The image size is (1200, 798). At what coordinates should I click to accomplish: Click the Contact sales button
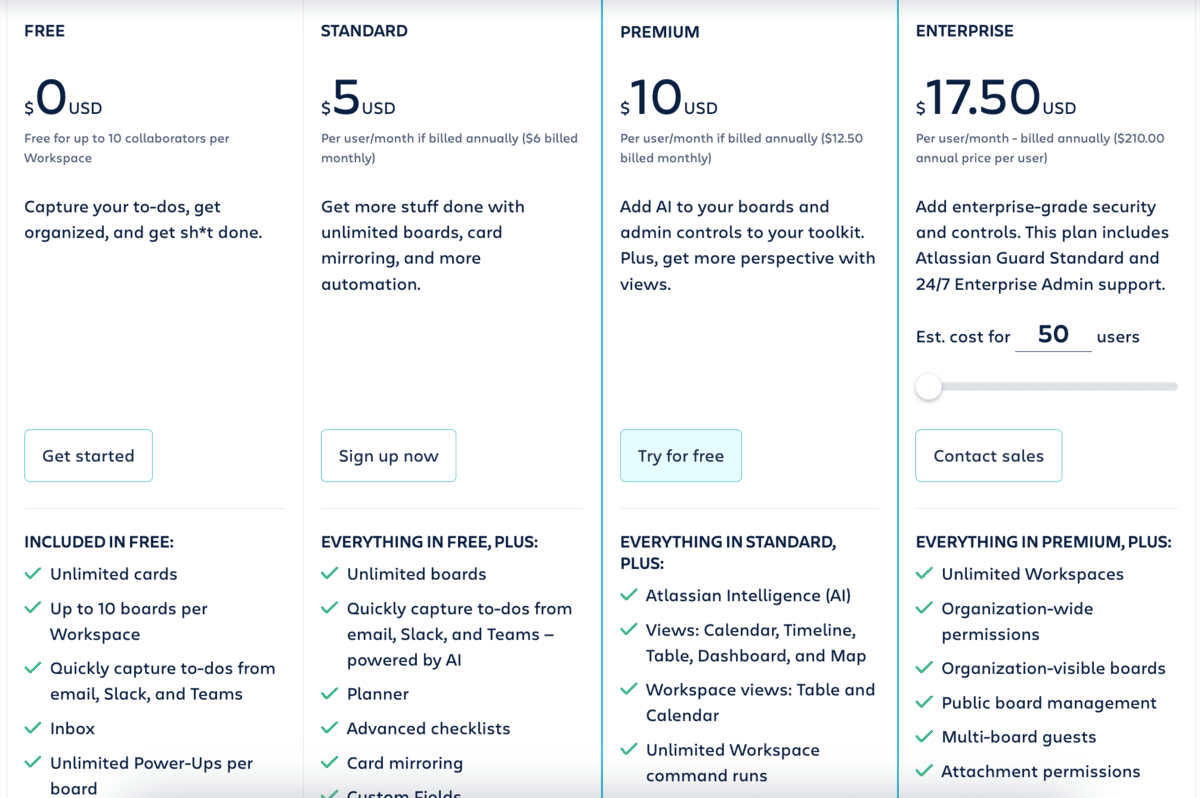tap(988, 456)
